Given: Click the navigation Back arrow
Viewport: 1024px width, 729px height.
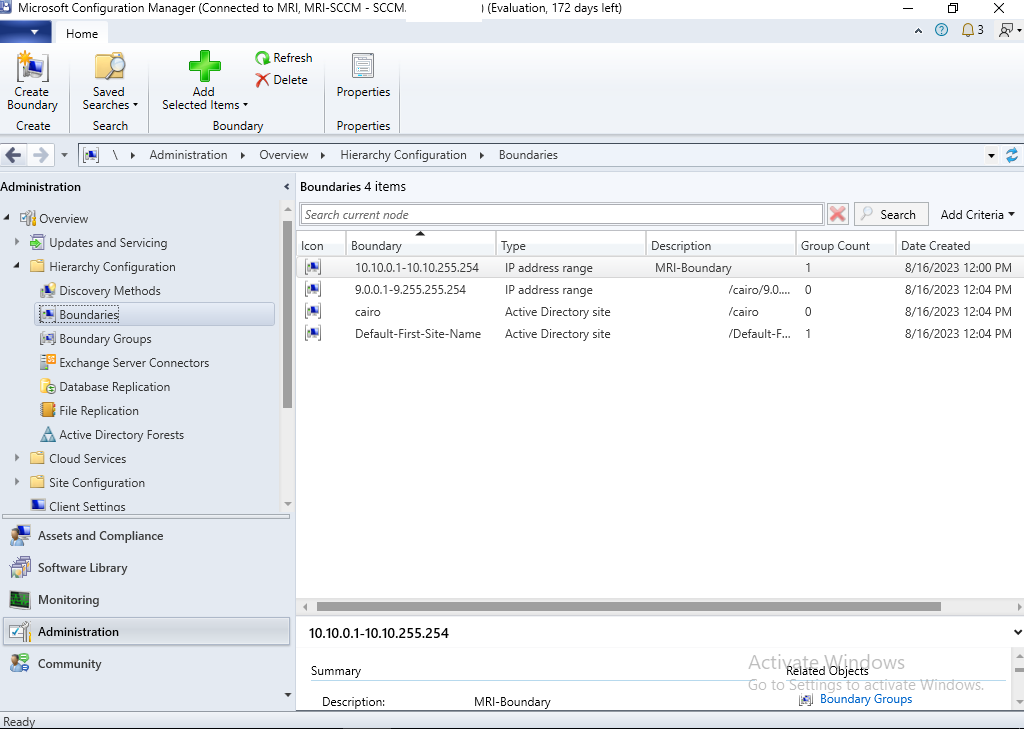Looking at the screenshot, I should tap(14, 155).
